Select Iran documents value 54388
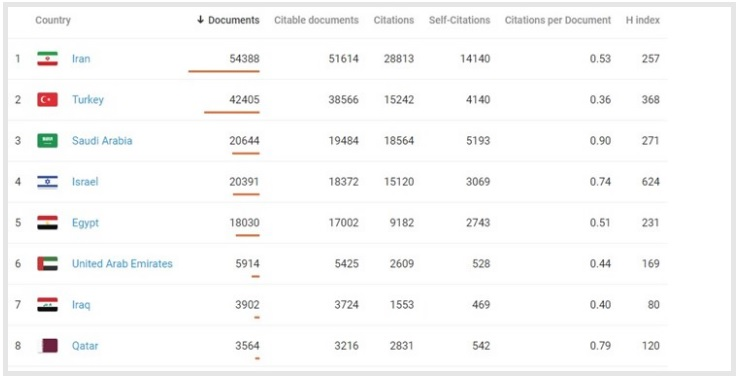 click(244, 59)
